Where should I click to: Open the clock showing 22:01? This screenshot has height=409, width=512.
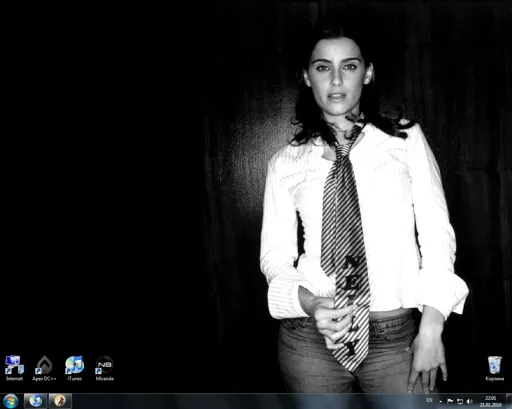491,401
